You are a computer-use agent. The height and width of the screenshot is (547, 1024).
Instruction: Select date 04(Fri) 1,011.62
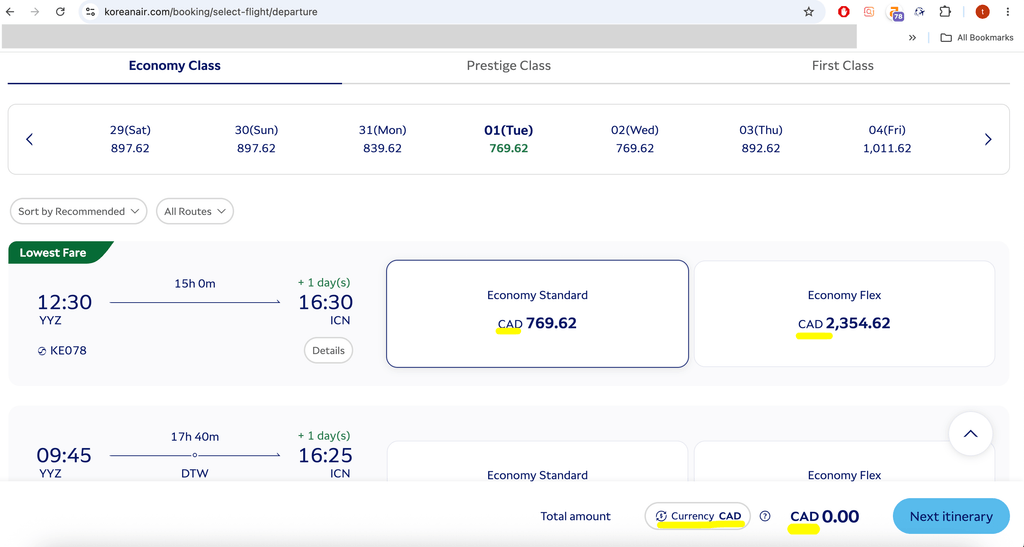[x=887, y=139]
